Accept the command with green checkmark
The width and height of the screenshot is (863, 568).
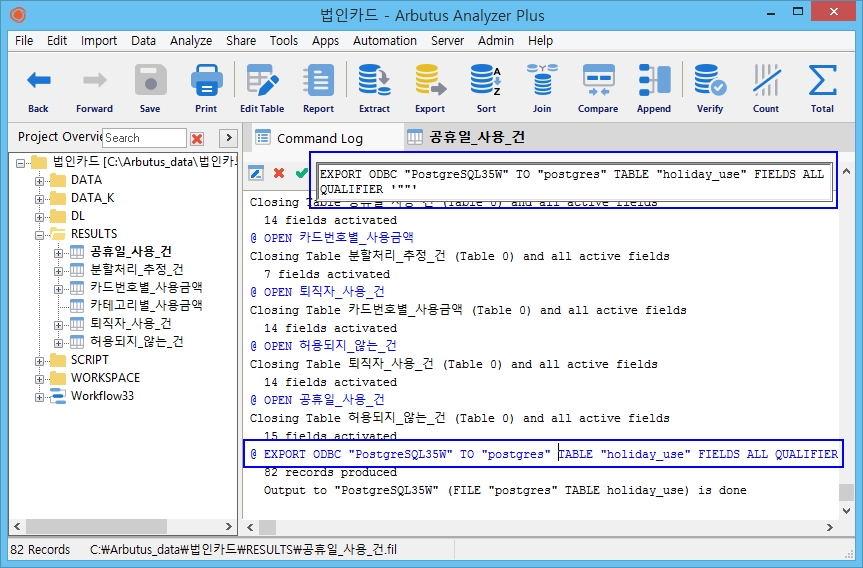click(x=301, y=173)
